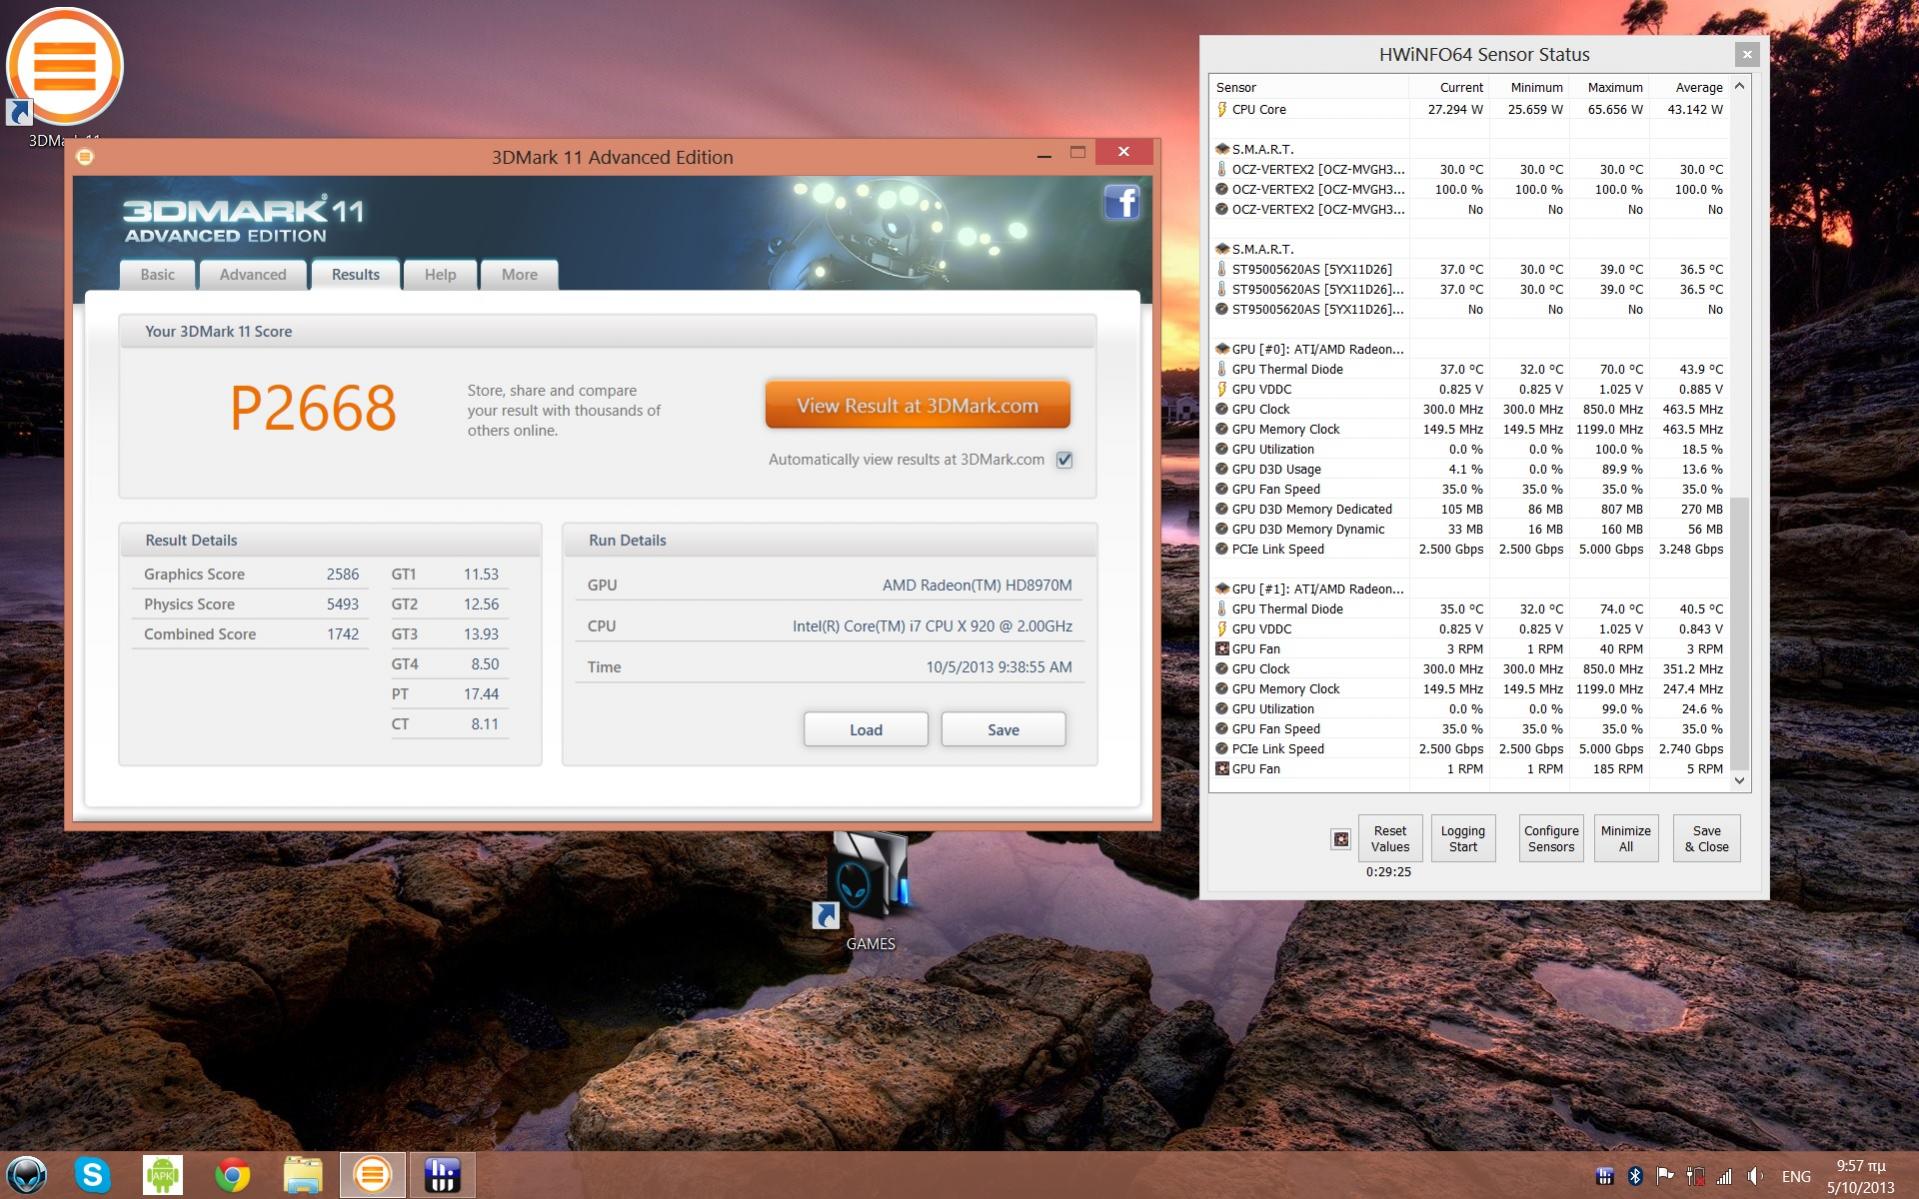This screenshot has height=1199, width=1919.
Task: Click the GPU #0 PCIe Link Speed icon
Action: click(1221, 549)
